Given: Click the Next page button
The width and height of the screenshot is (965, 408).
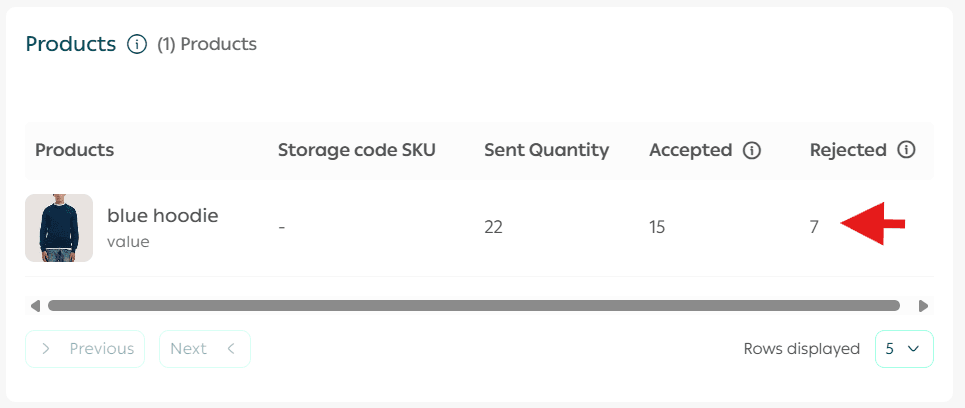Looking at the screenshot, I should pyautogui.click(x=204, y=349).
